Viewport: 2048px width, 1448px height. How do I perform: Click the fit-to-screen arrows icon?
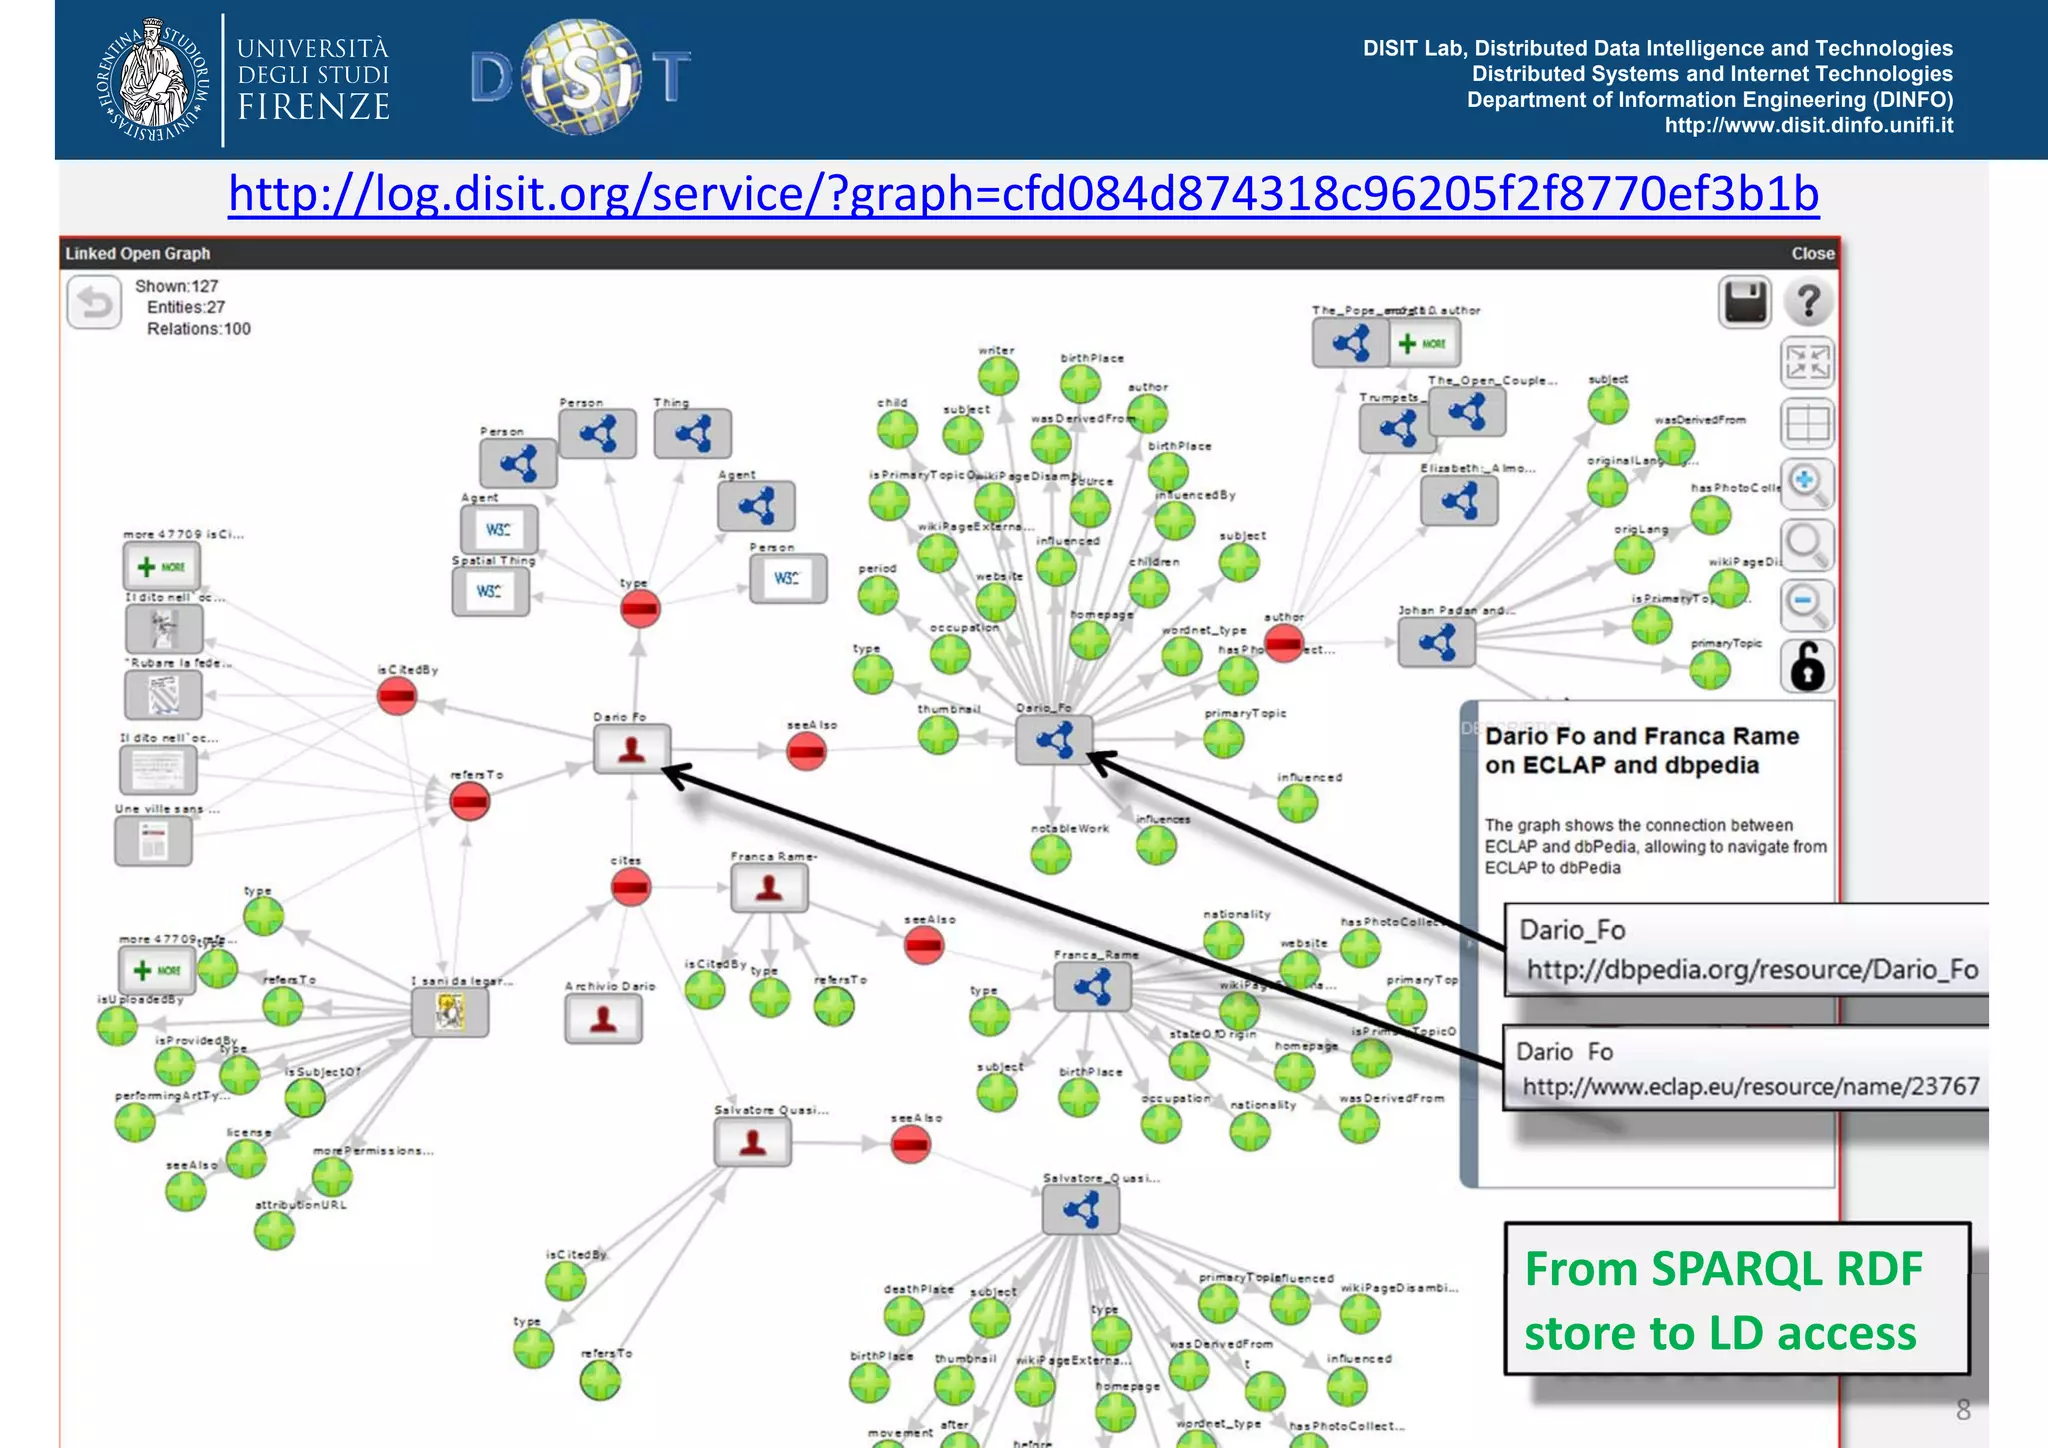click(x=1808, y=363)
